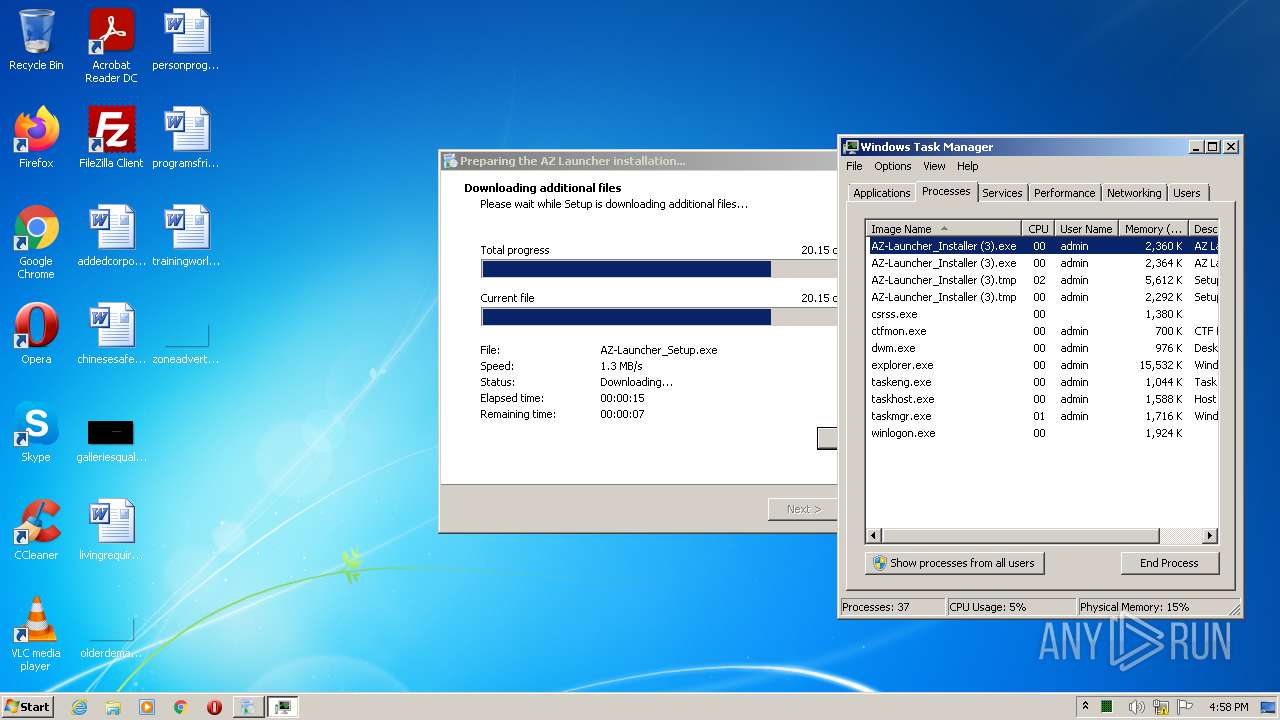Select the chinesesafe… Word document icon
The height and width of the screenshot is (720, 1280).
coord(111,334)
